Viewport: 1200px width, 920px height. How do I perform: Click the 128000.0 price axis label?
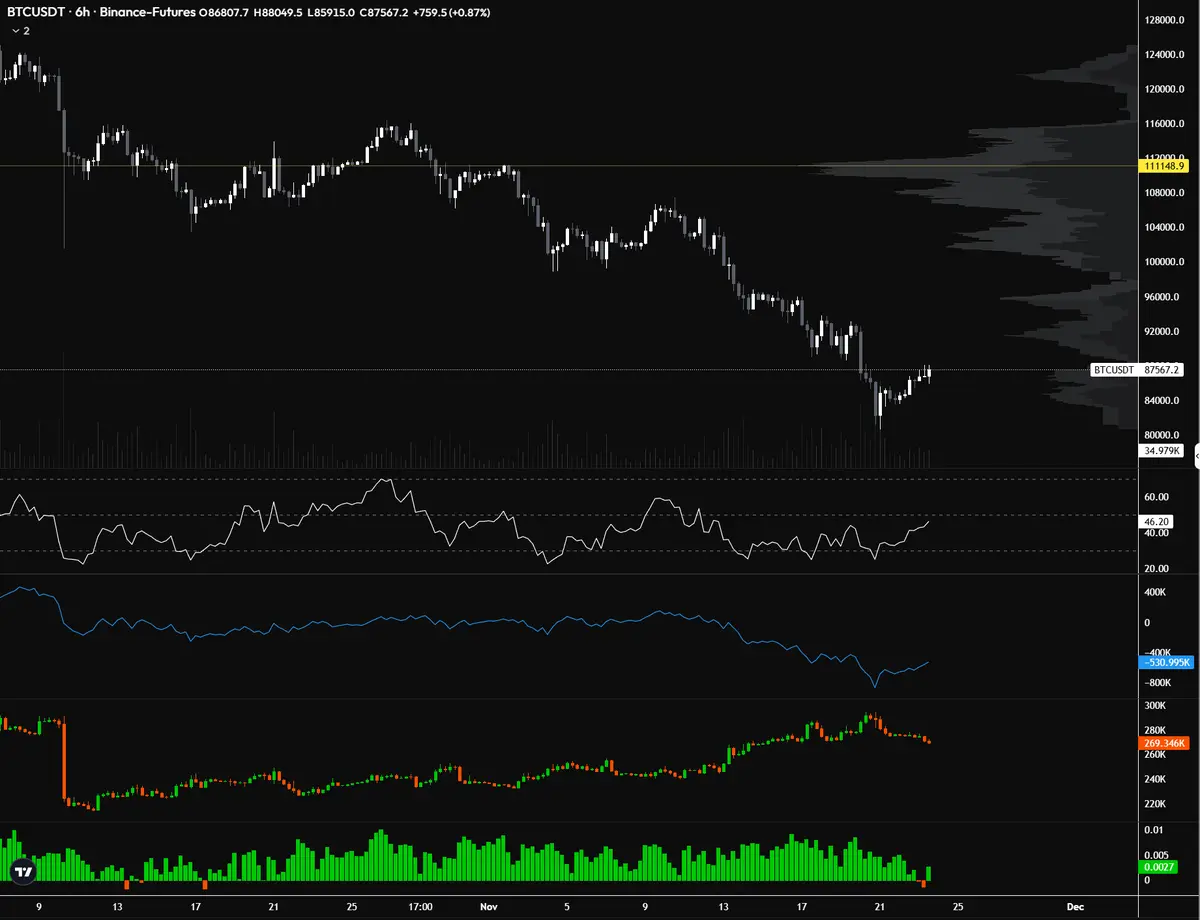(1164, 20)
